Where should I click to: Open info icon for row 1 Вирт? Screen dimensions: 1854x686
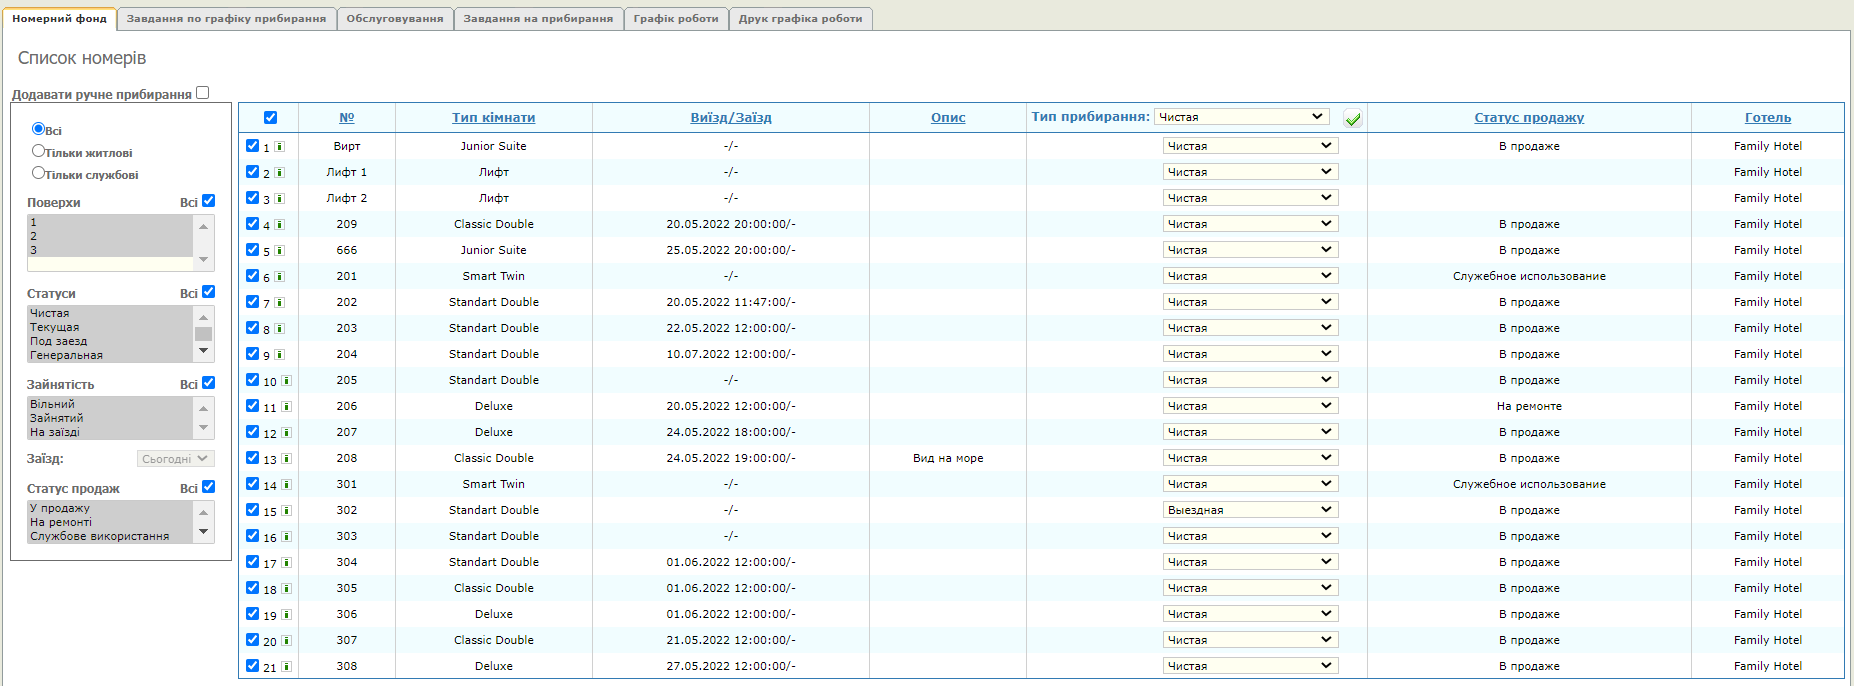click(280, 147)
